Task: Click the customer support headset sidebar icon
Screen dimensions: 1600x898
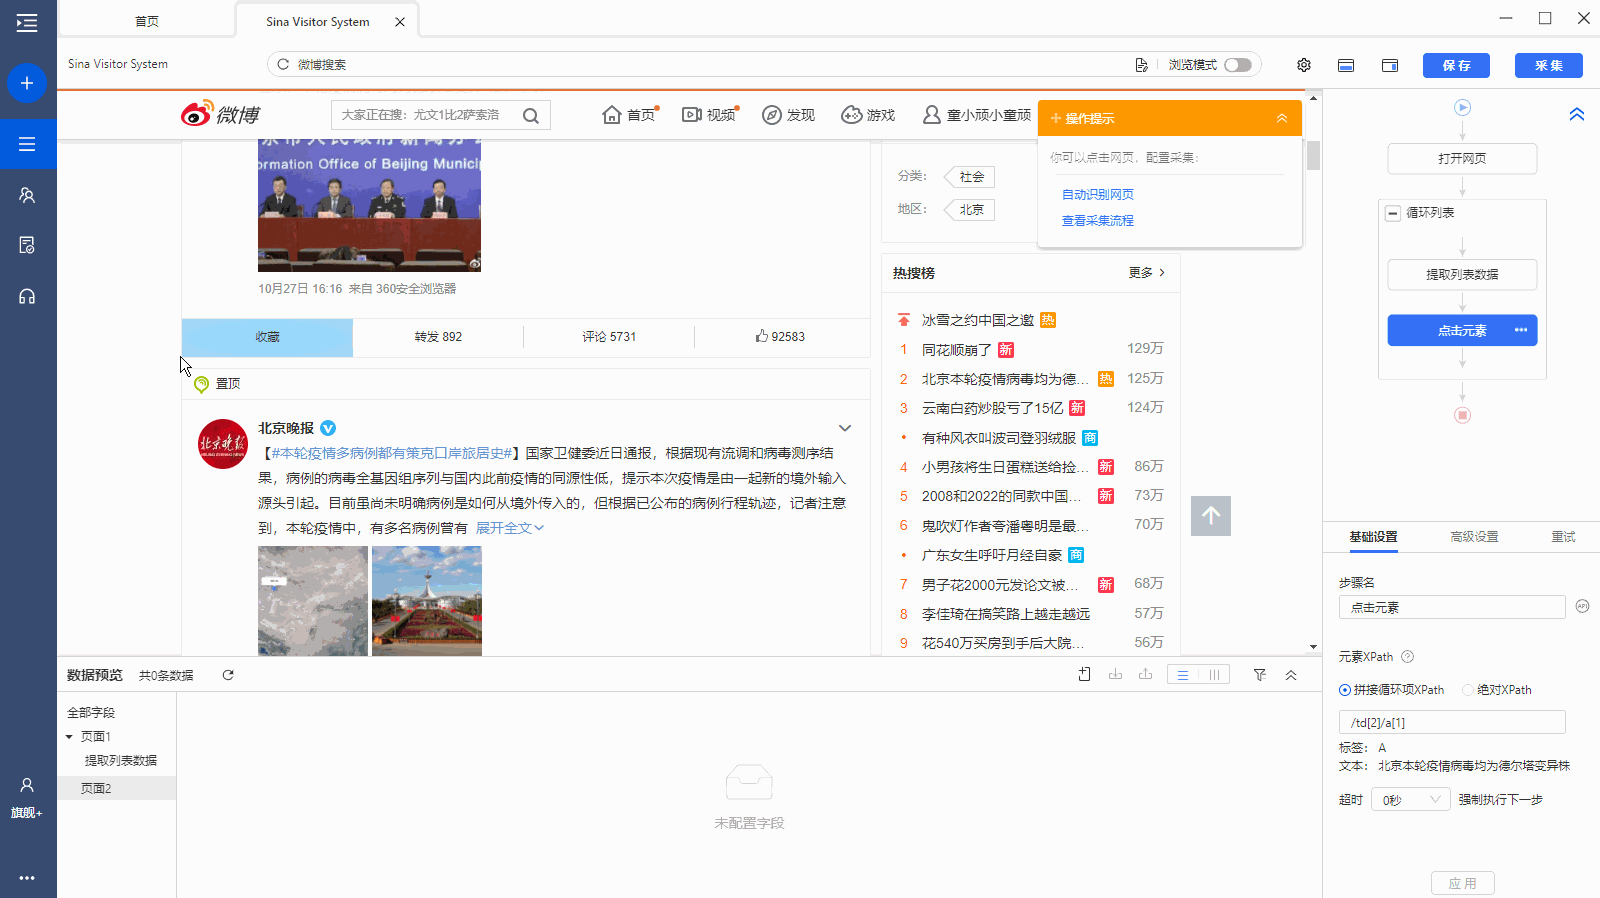Action: click(27, 297)
